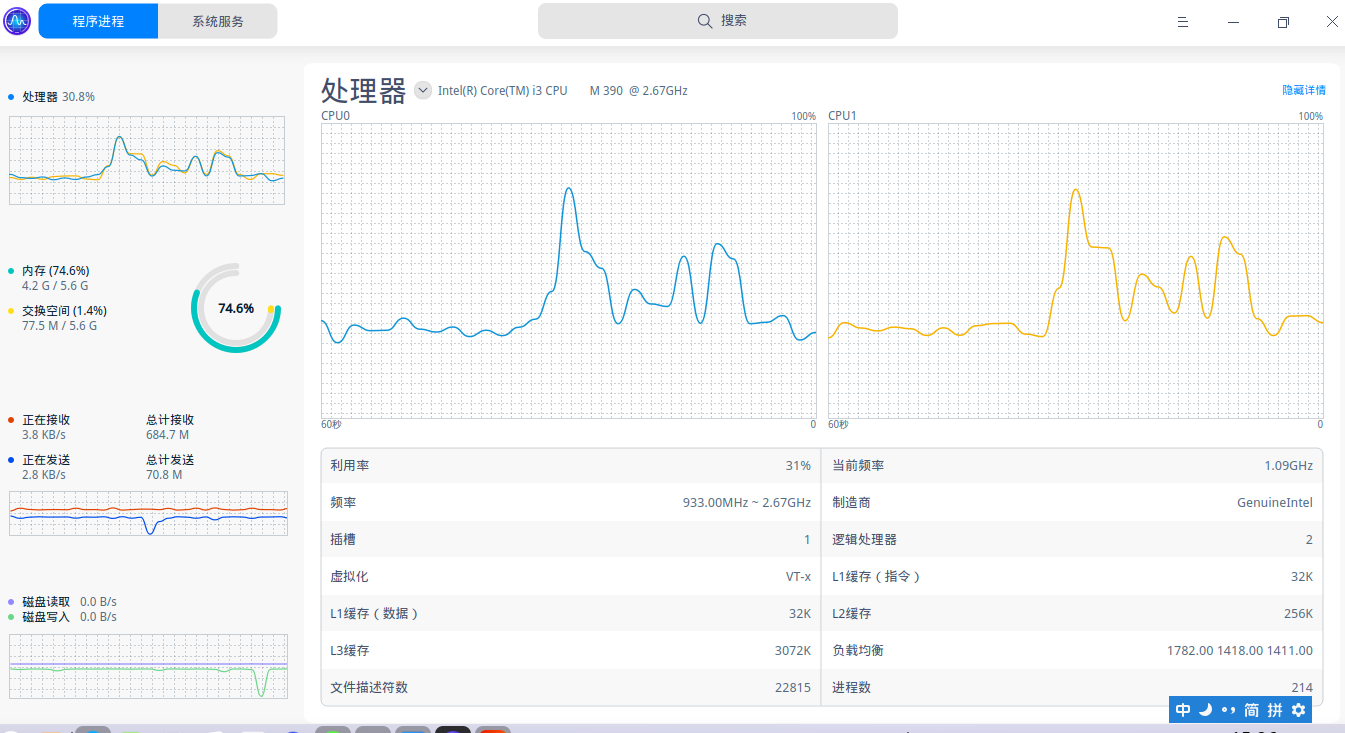The width and height of the screenshot is (1345, 733).
Task: Click the System Monitor app logo
Action: pos(18,21)
